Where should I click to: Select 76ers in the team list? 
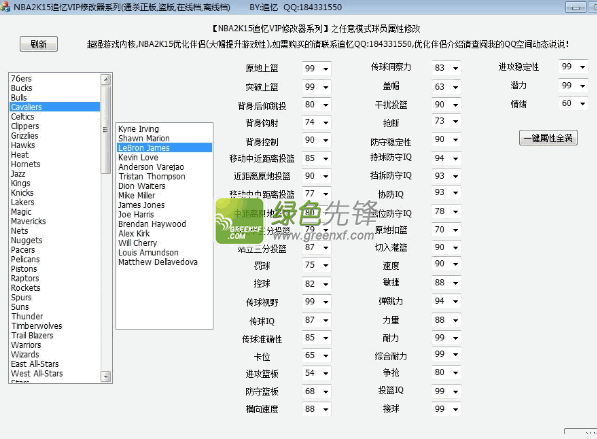(x=55, y=78)
